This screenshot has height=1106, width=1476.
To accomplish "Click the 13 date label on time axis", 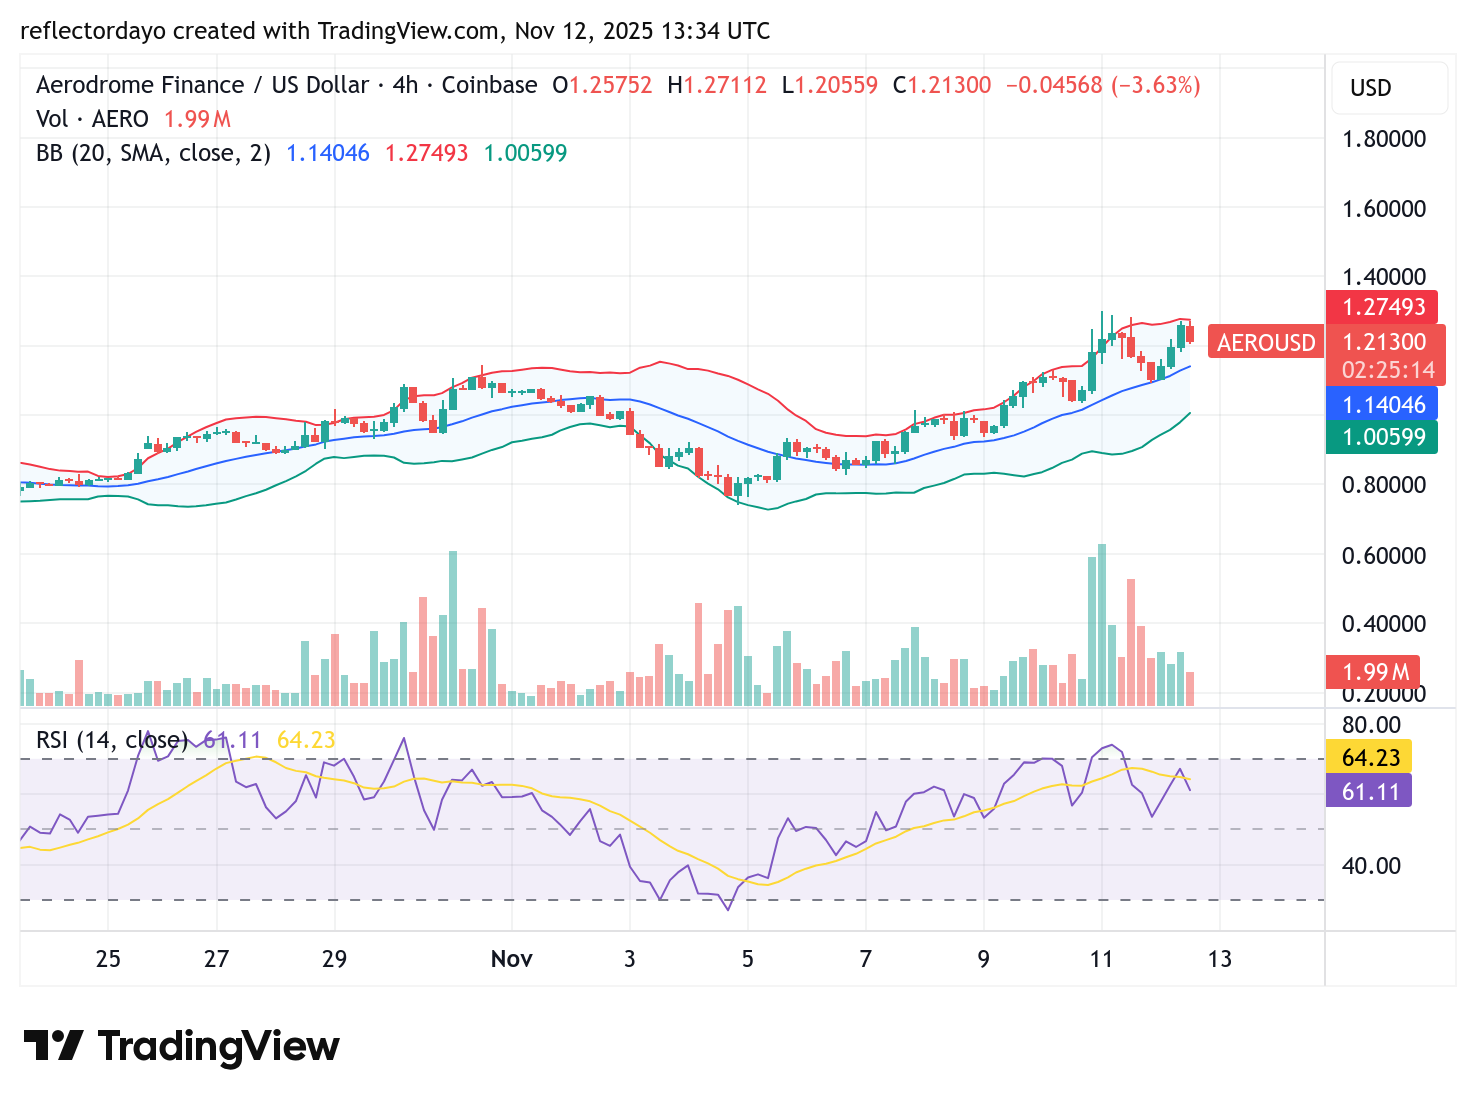I will tap(1219, 959).
